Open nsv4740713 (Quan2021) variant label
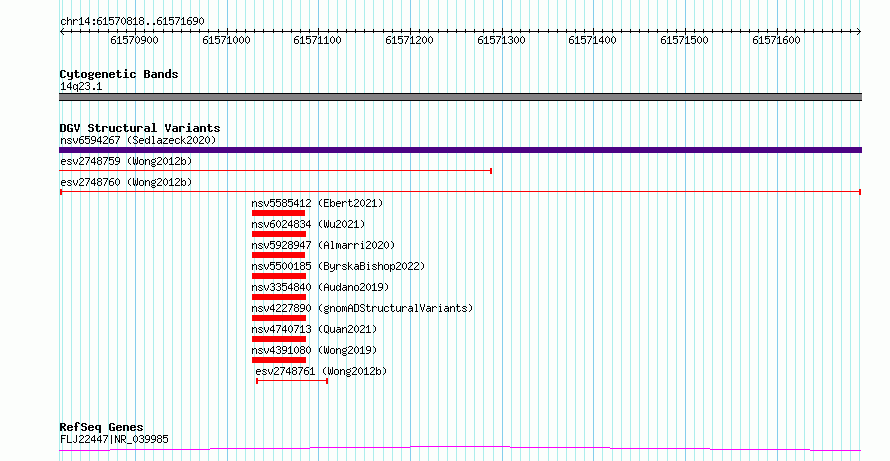The height and width of the screenshot is (461, 890). (314, 329)
